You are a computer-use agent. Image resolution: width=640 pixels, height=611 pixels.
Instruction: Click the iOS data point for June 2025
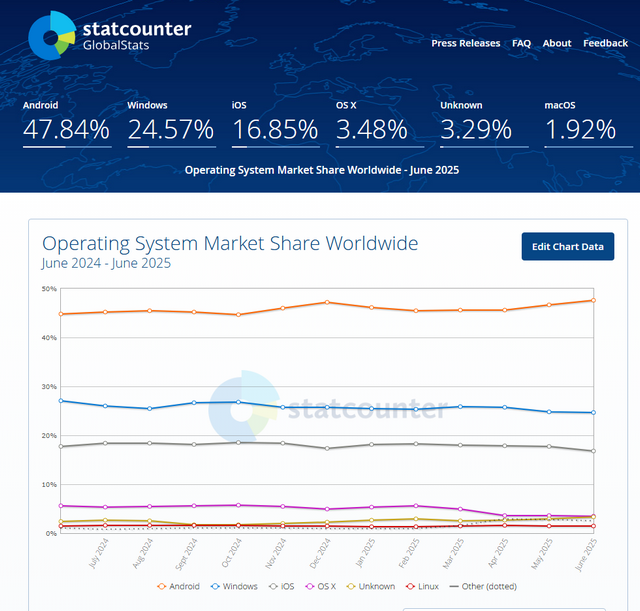(593, 451)
